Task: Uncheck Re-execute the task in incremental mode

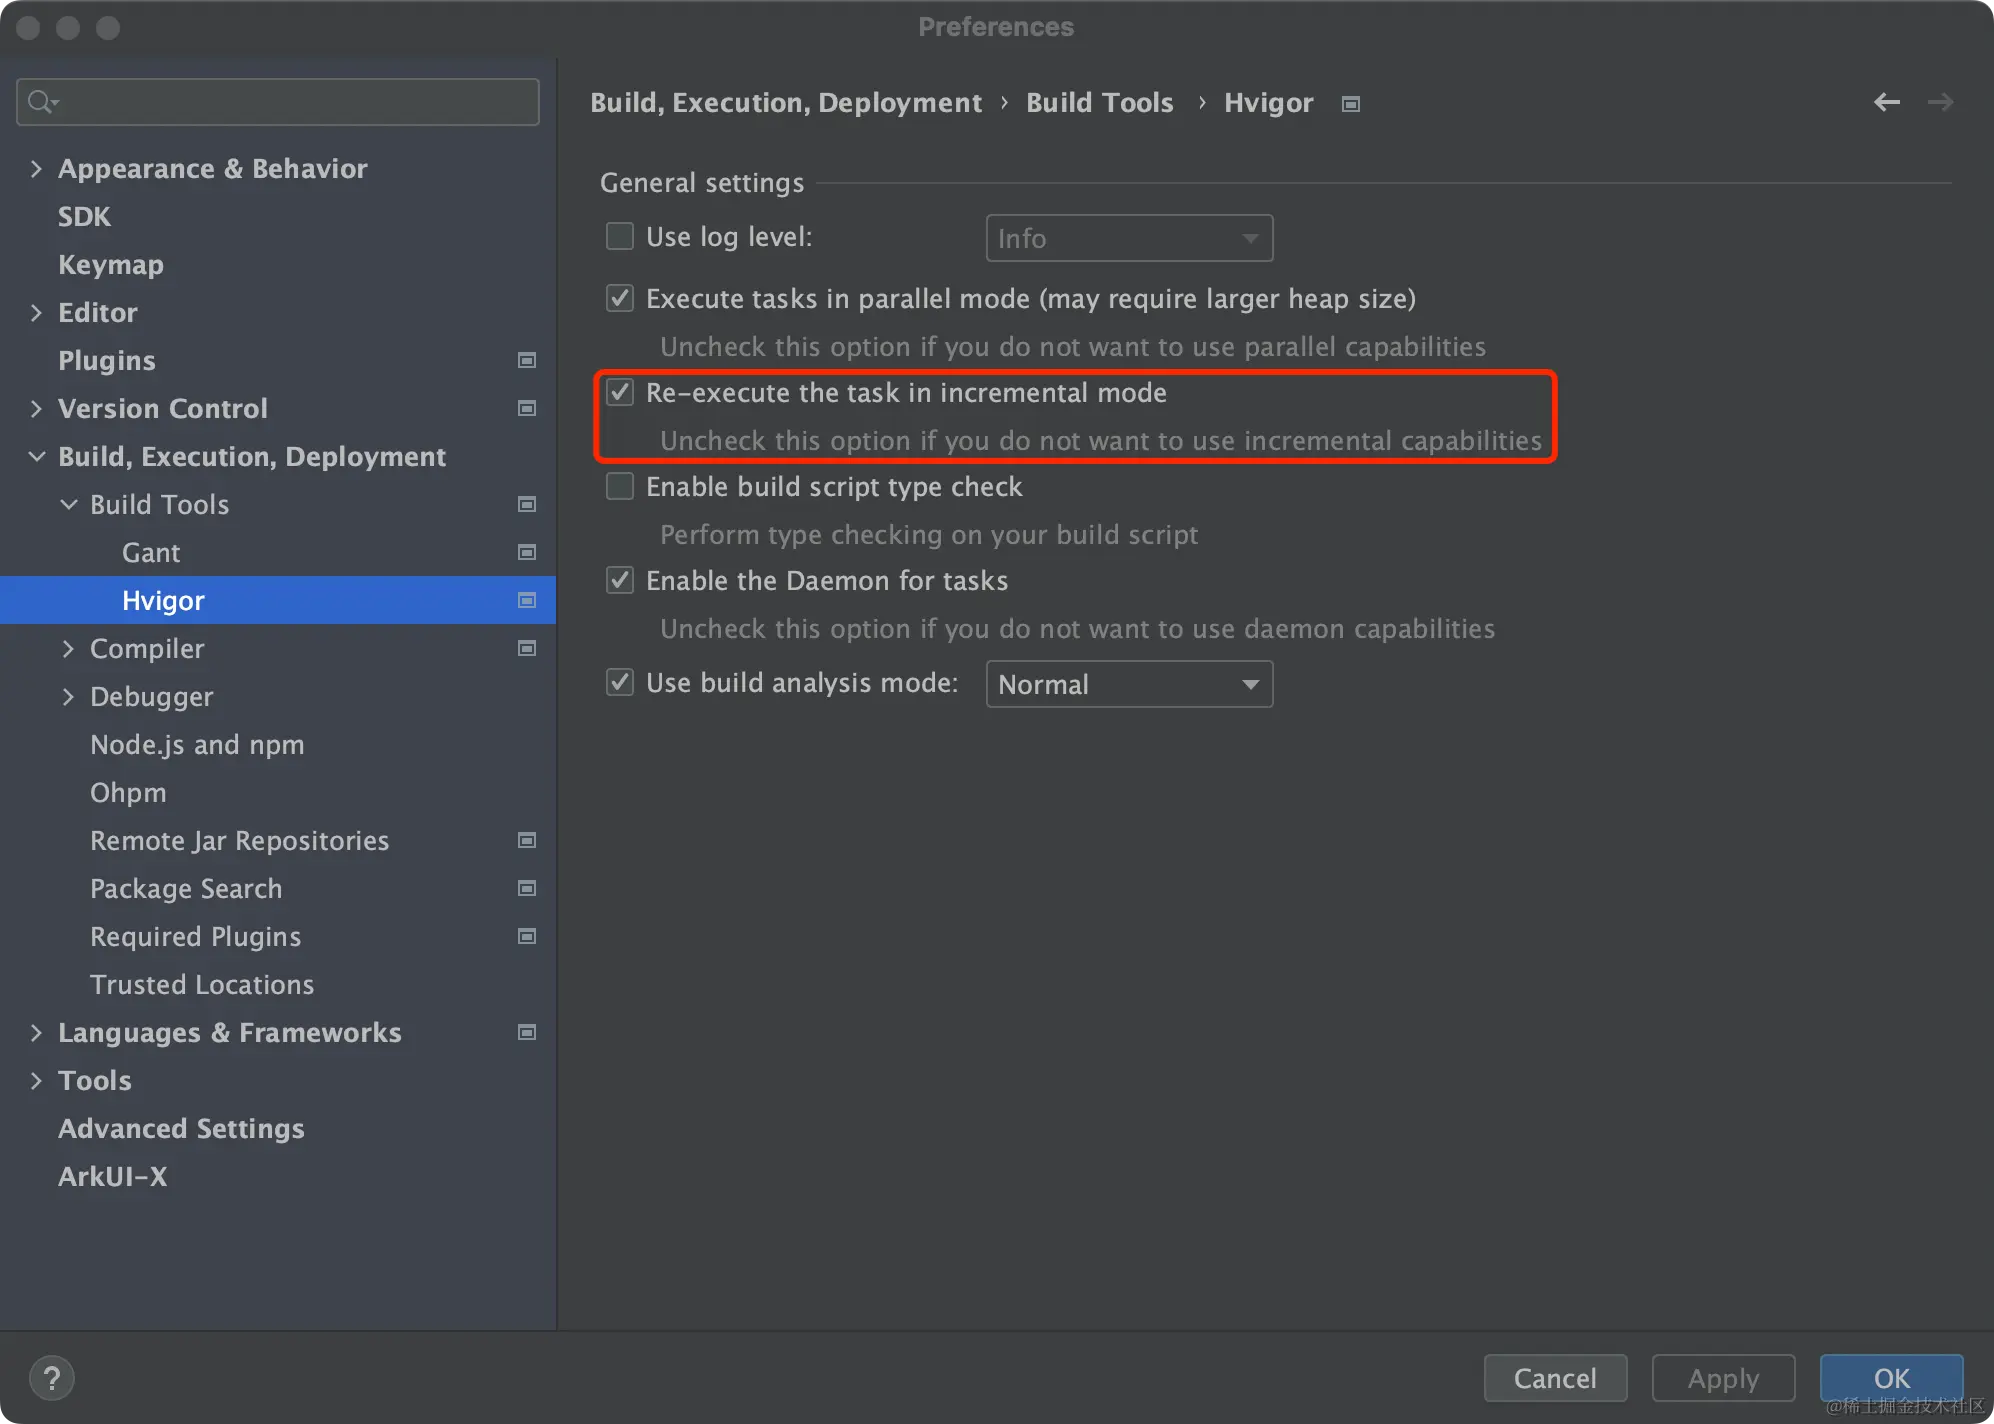Action: coord(620,392)
